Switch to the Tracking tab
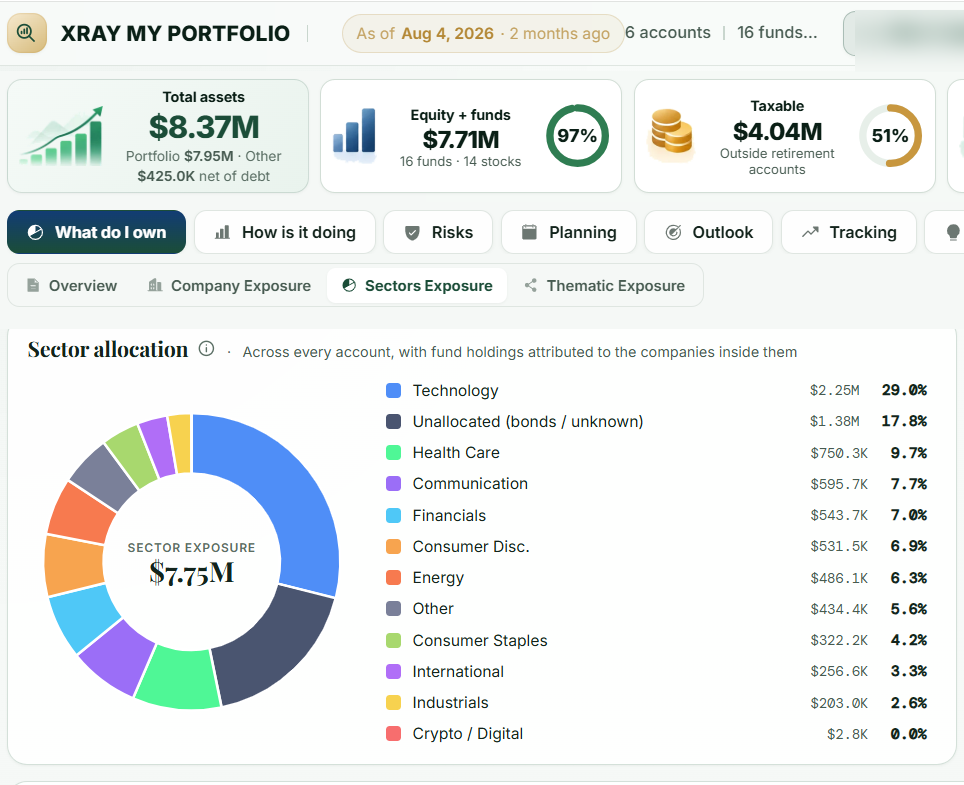 pyautogui.click(x=848, y=232)
